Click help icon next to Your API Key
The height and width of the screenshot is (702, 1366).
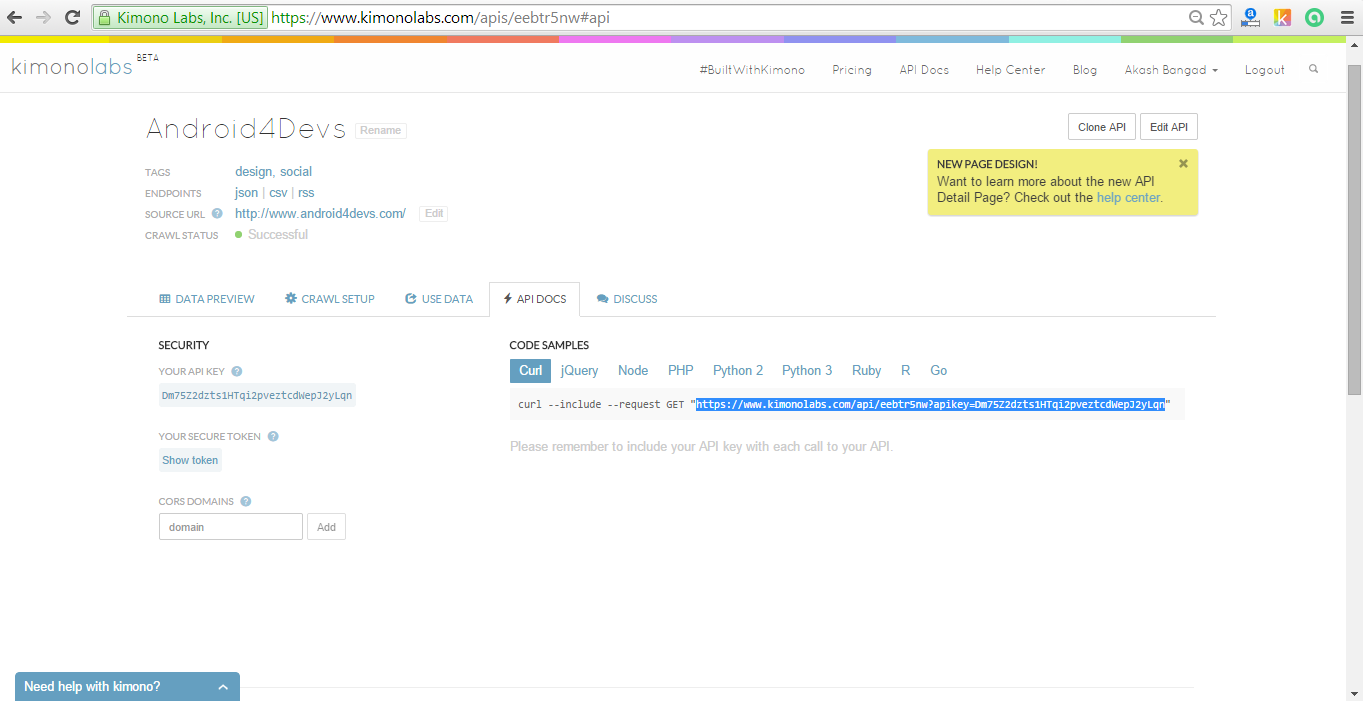tap(236, 371)
